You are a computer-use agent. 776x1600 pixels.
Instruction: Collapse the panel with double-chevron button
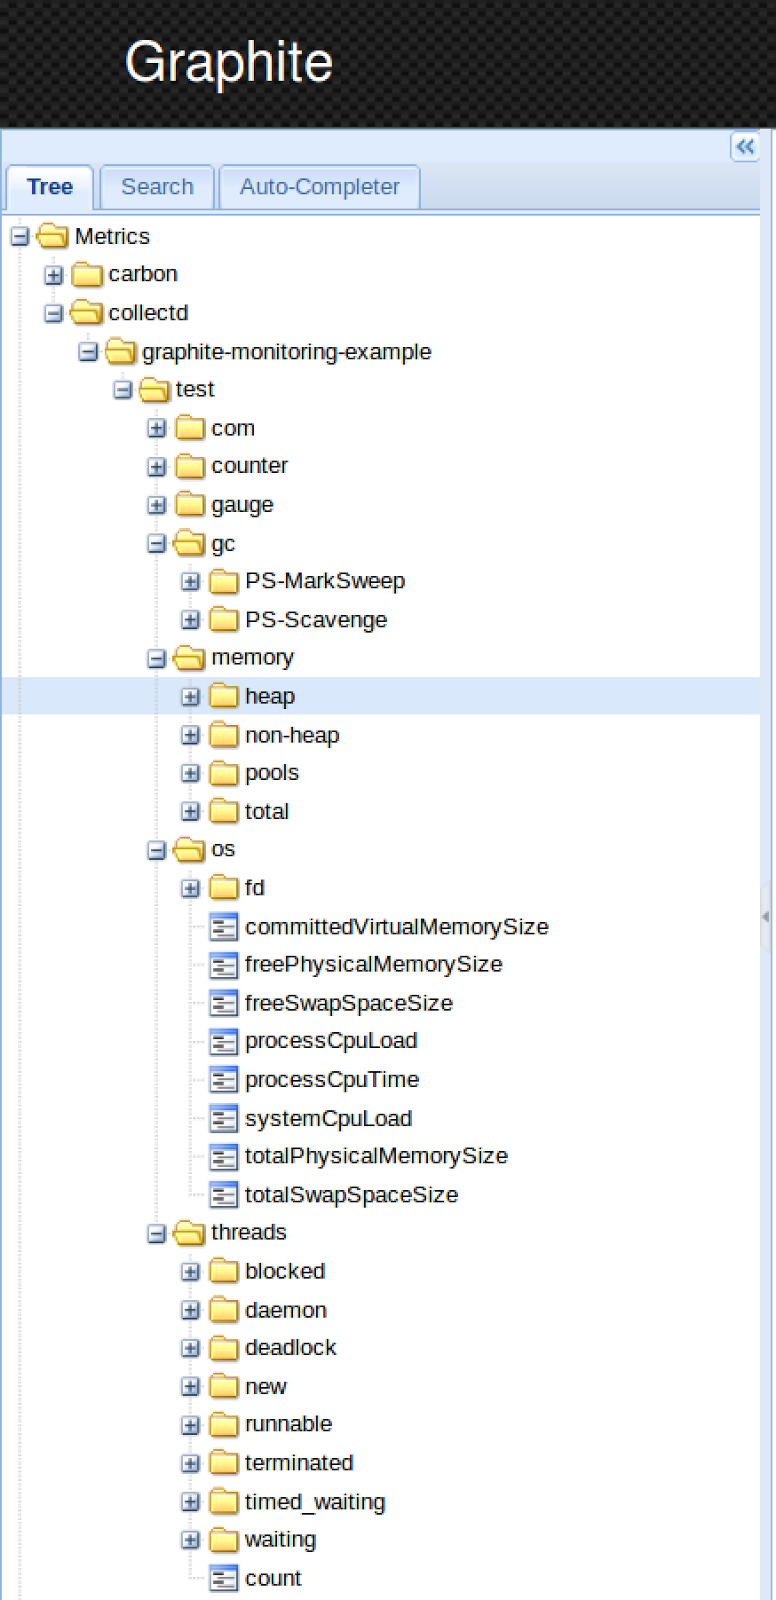(745, 147)
